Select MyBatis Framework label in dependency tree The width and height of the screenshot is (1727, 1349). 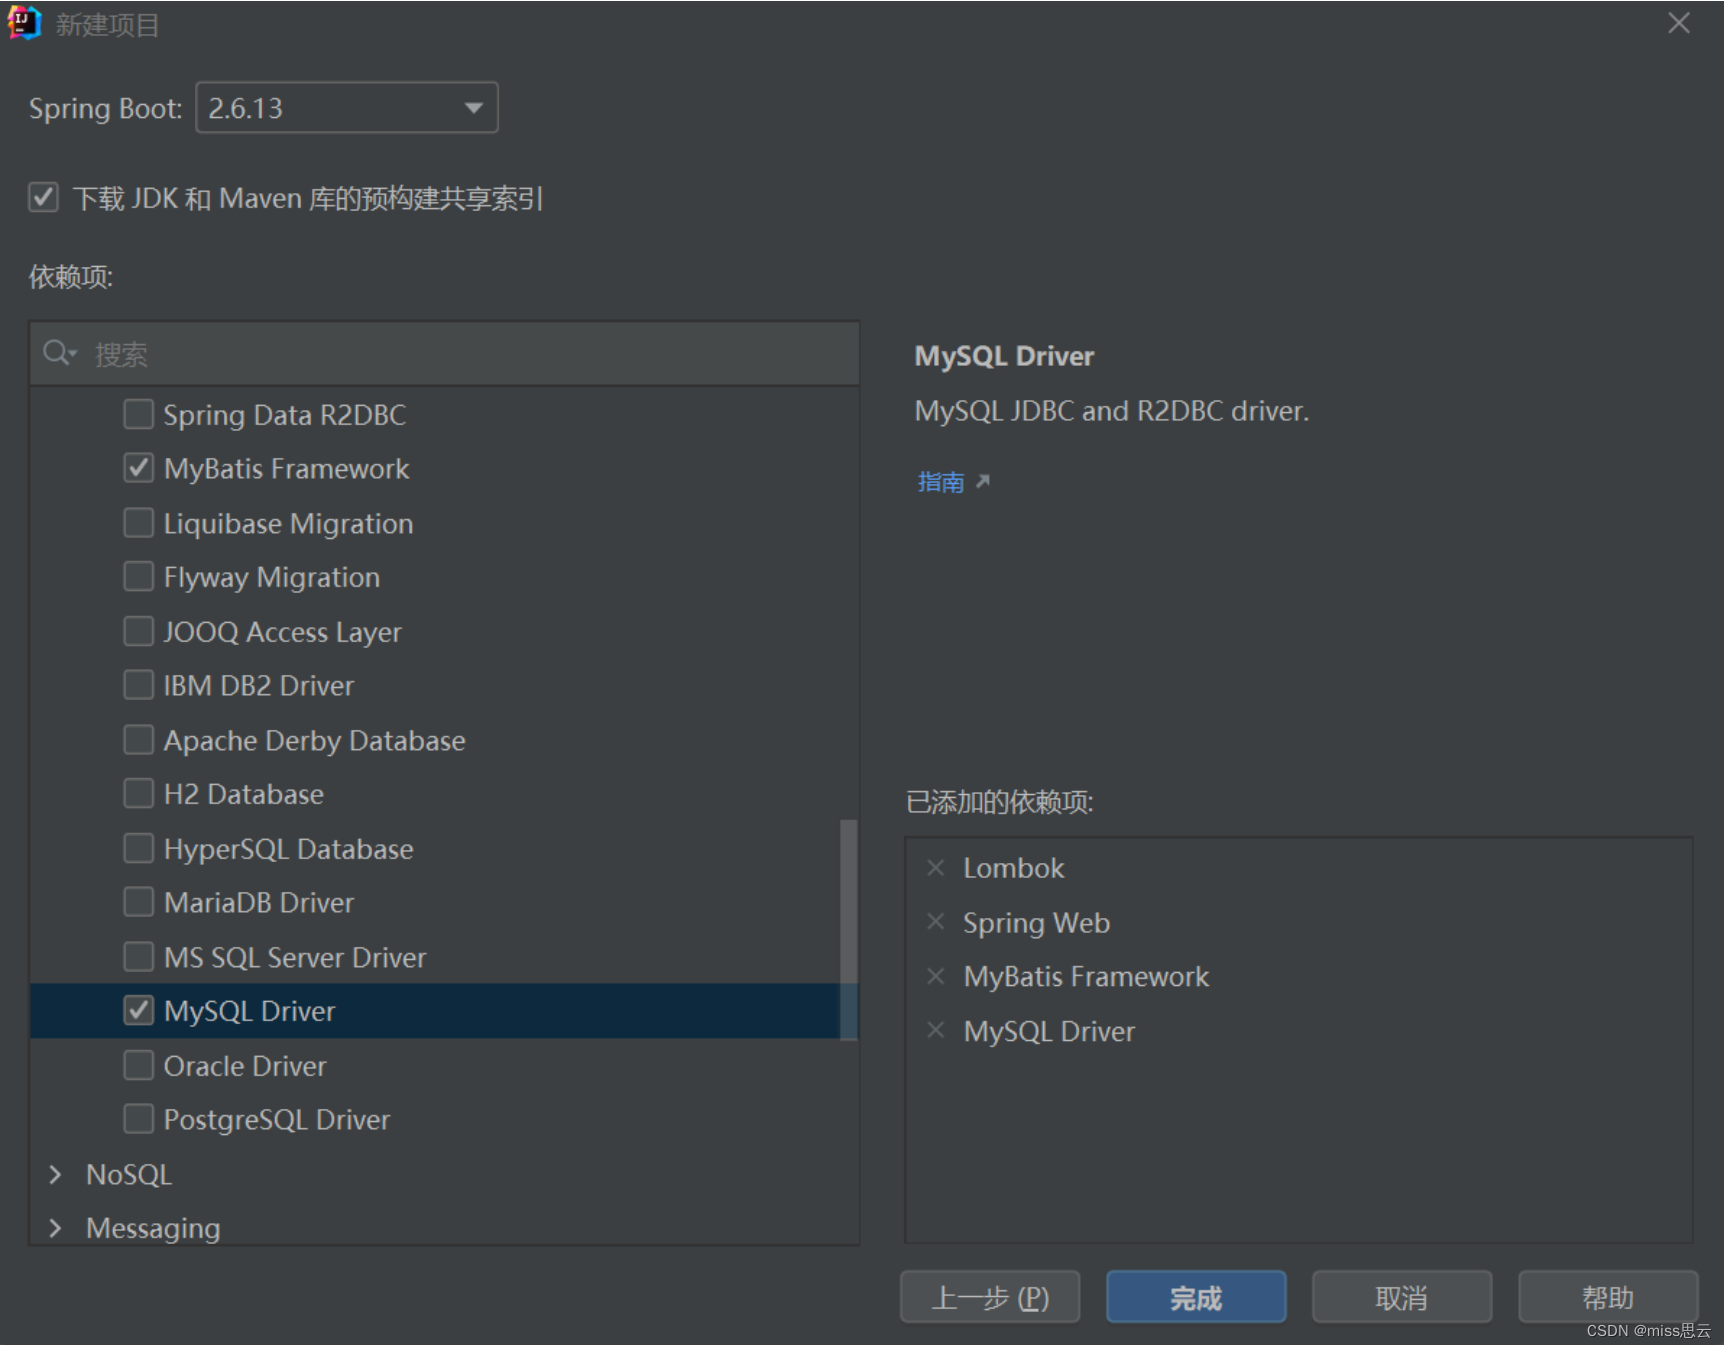pos(287,468)
